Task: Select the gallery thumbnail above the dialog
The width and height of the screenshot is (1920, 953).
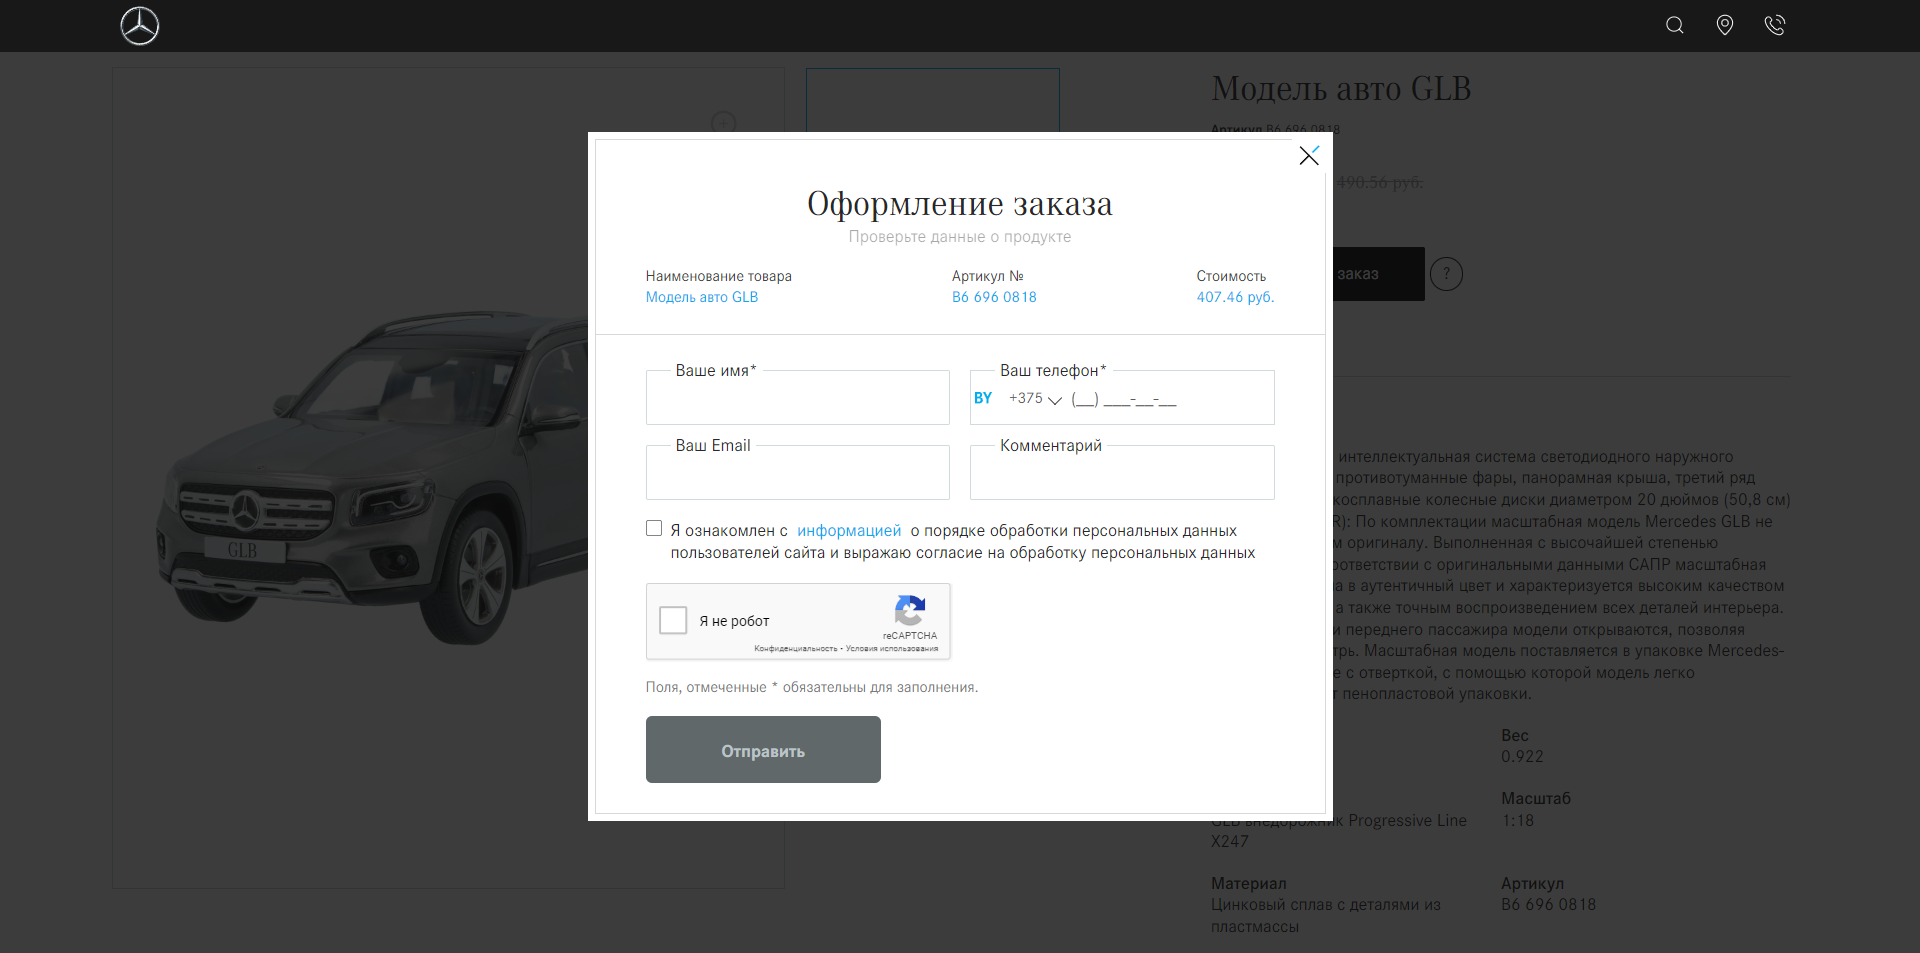Action: 933,100
